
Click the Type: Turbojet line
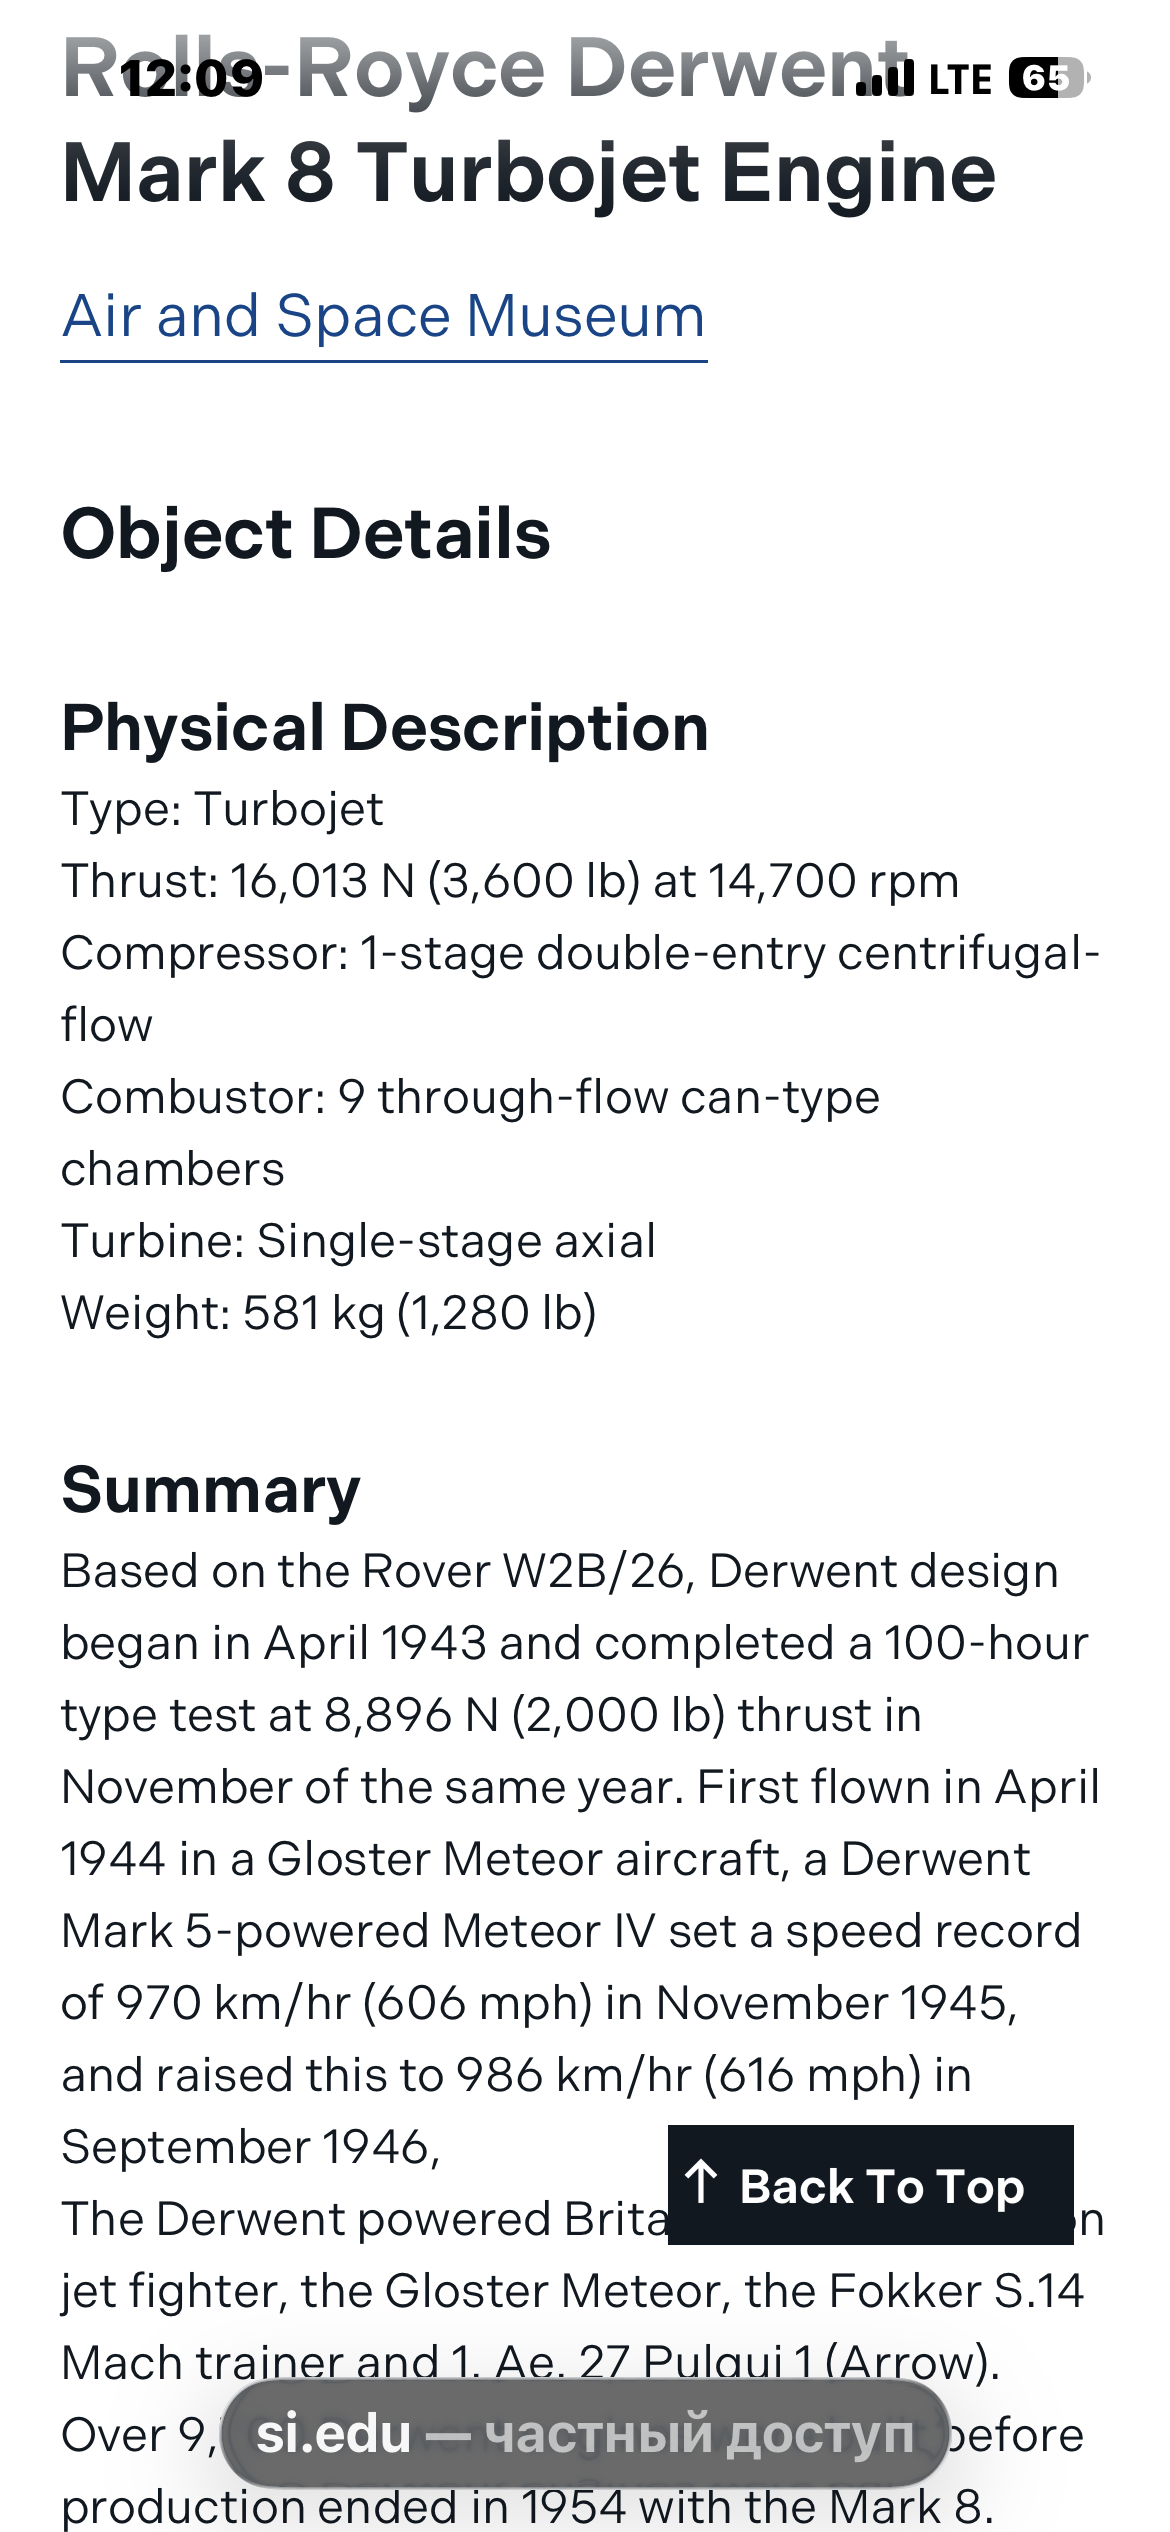click(x=222, y=809)
